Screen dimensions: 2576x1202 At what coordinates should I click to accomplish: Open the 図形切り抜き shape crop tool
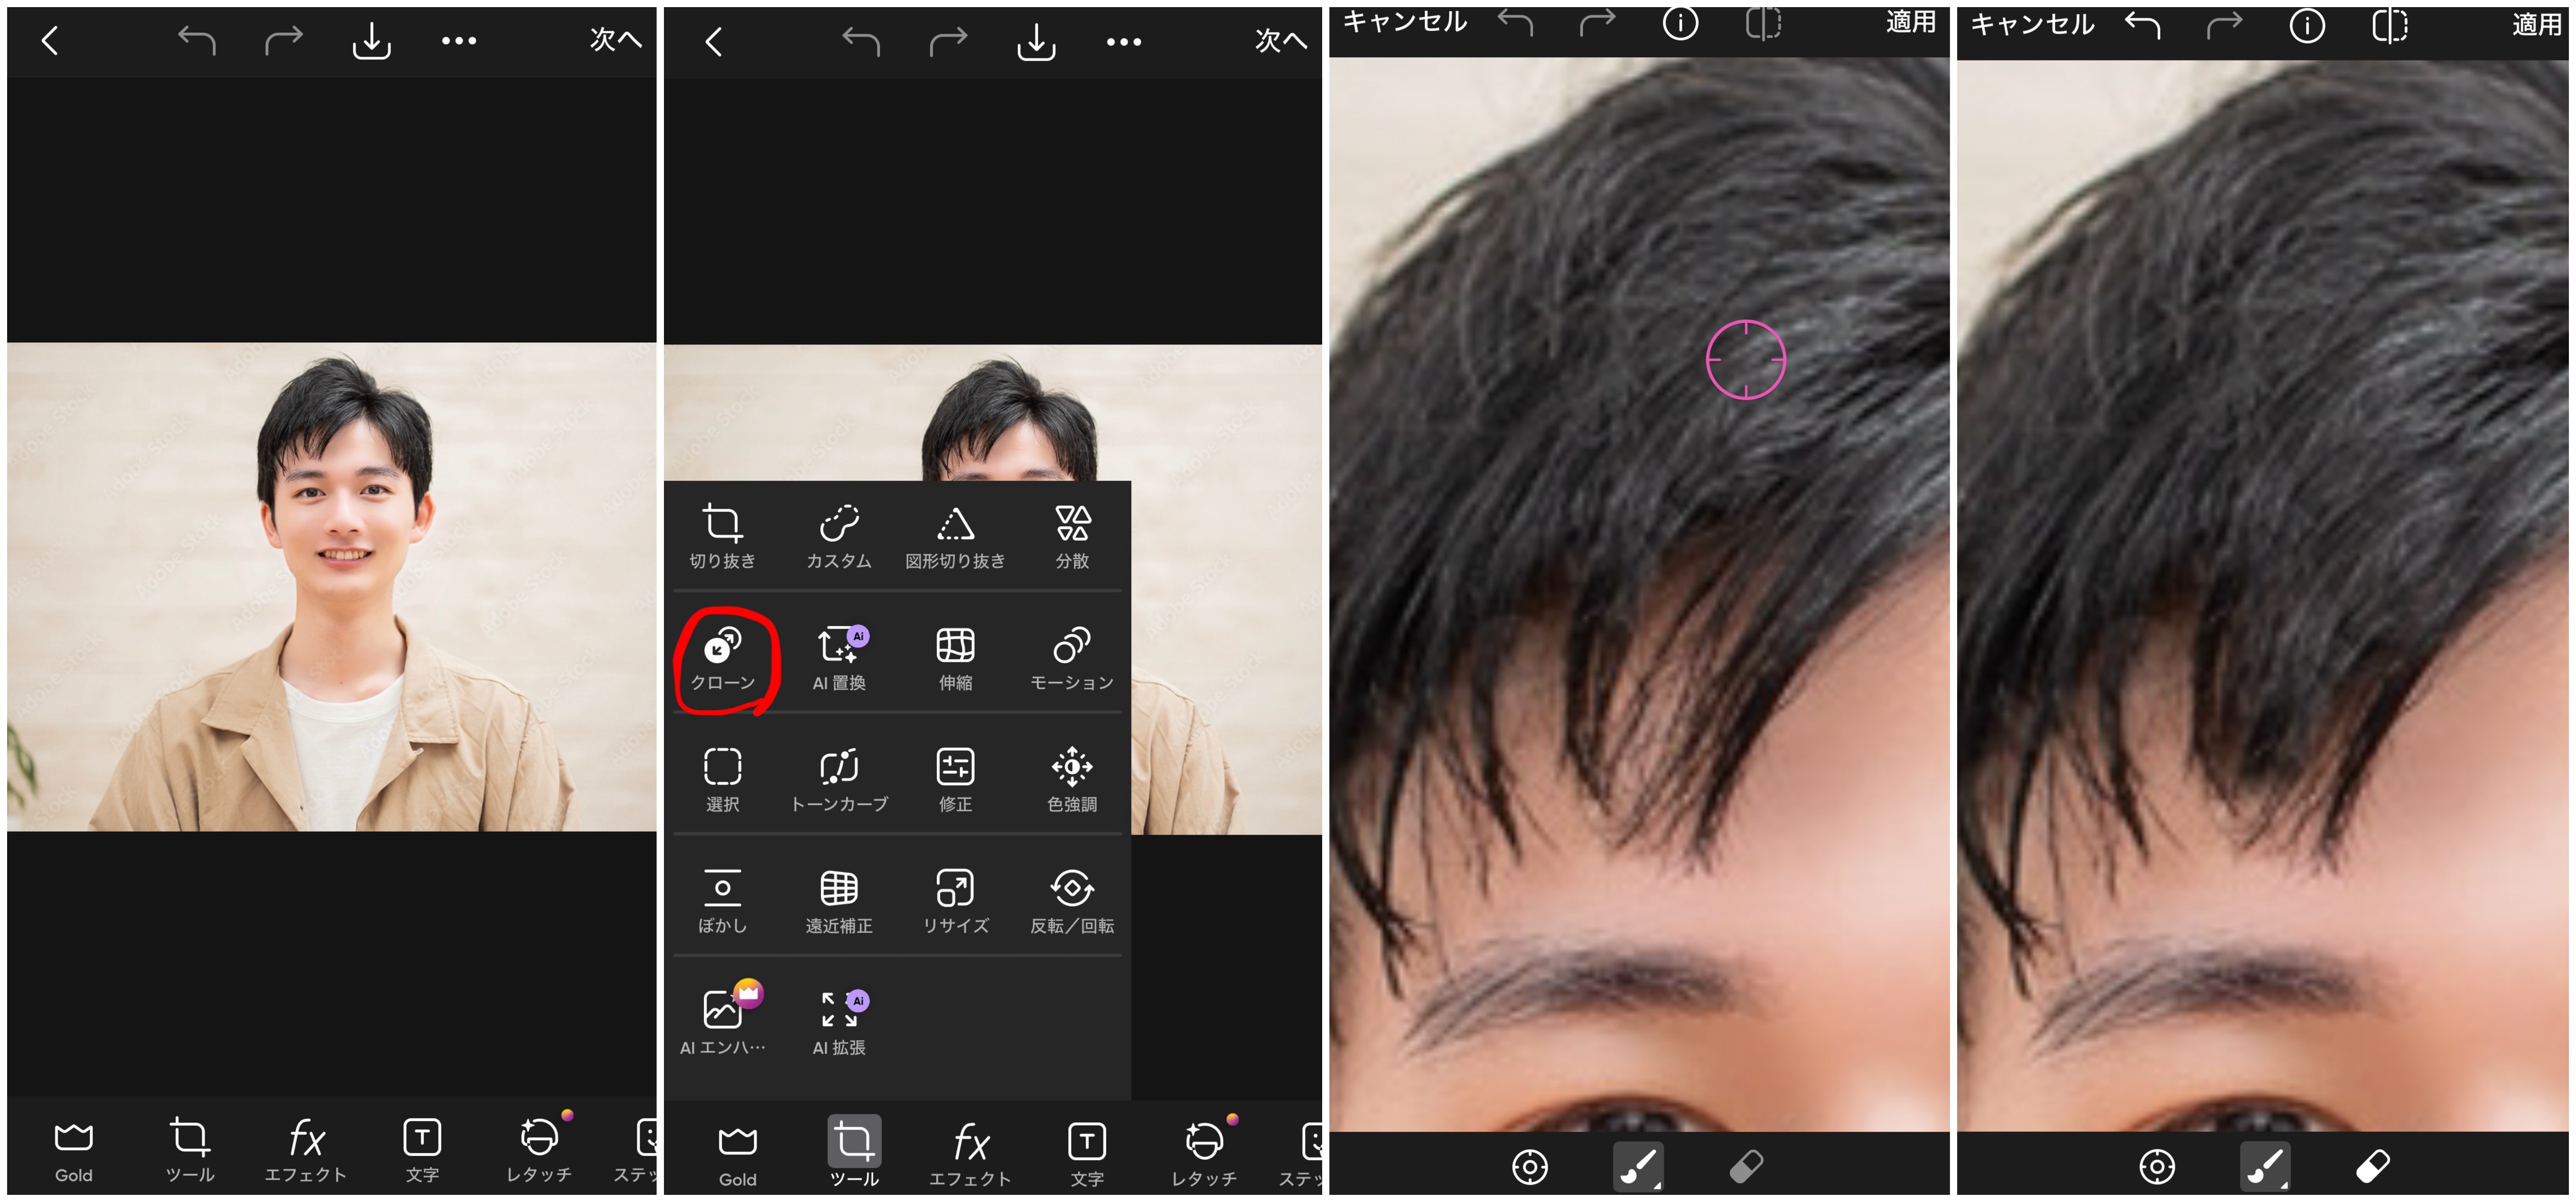[x=955, y=537]
